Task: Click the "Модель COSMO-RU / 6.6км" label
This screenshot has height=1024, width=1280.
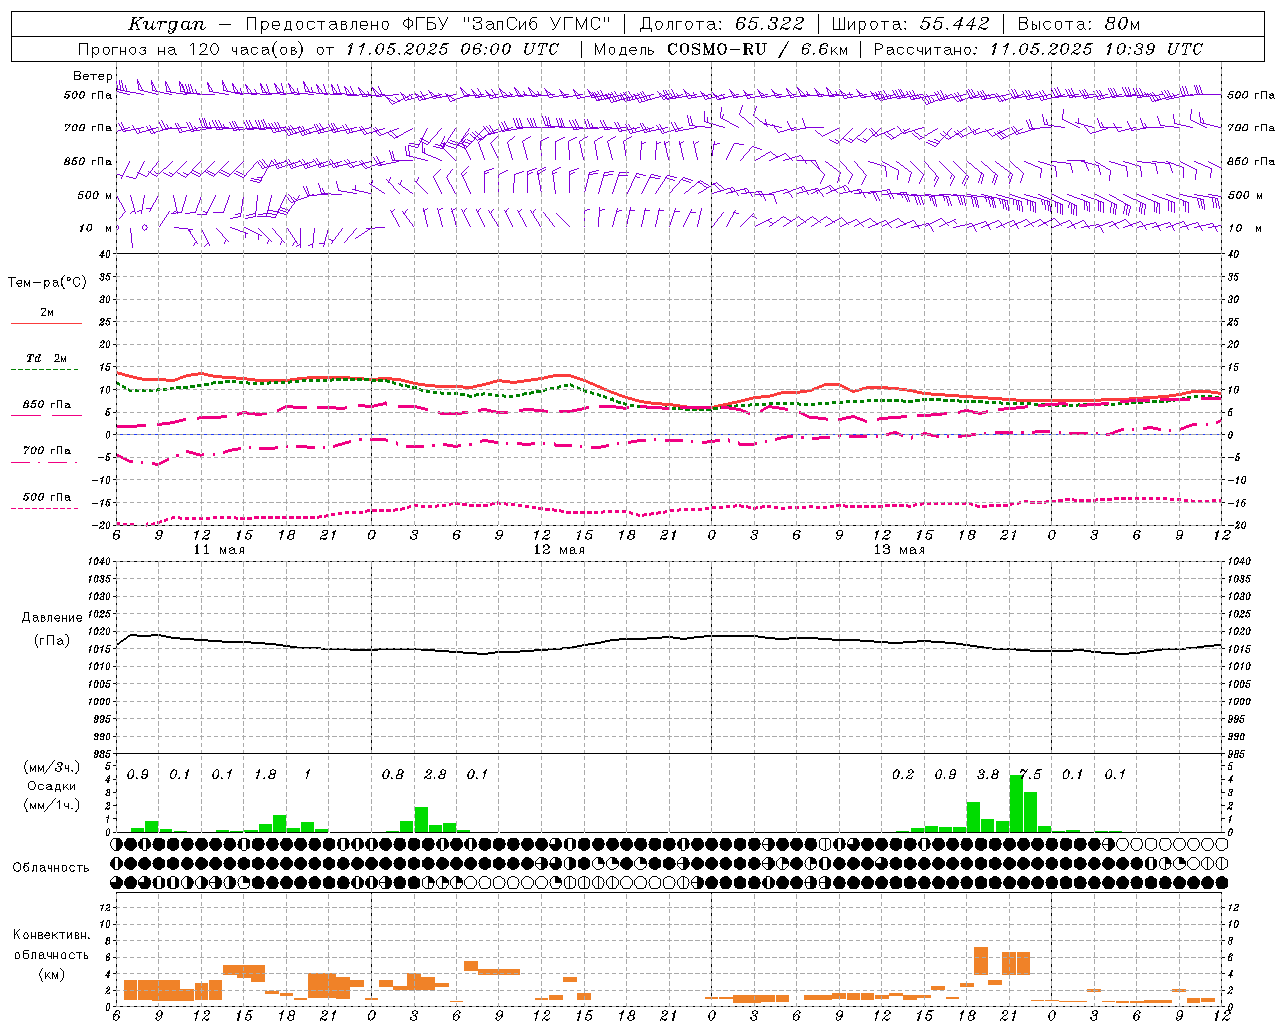Action: point(721,49)
